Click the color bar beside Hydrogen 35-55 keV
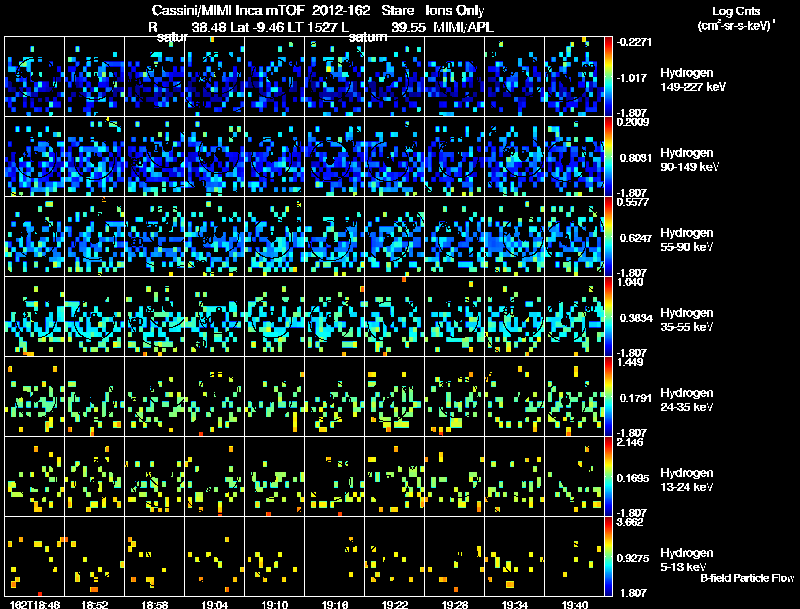Viewport: 800px width, 609px height. [x=608, y=317]
